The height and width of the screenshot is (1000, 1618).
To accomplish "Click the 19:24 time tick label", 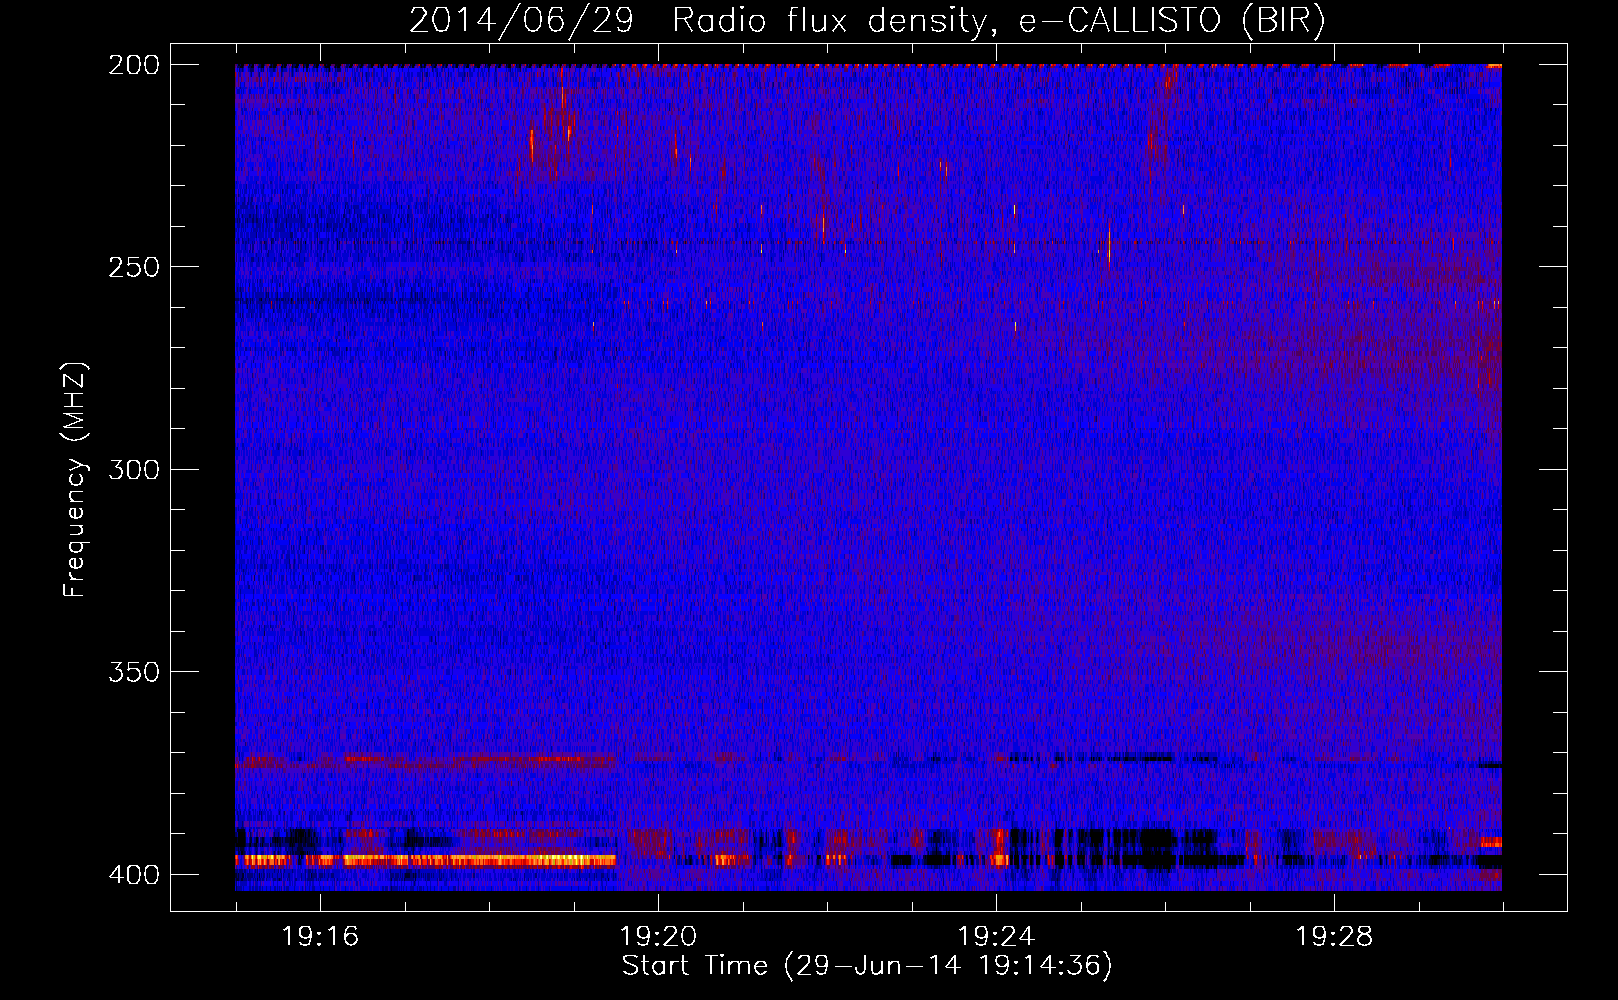I will click(x=996, y=937).
